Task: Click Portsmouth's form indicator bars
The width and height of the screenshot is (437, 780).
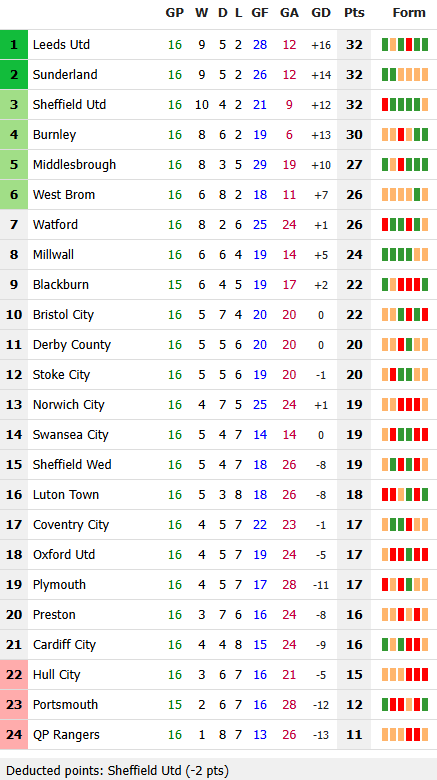Action: pos(405,705)
